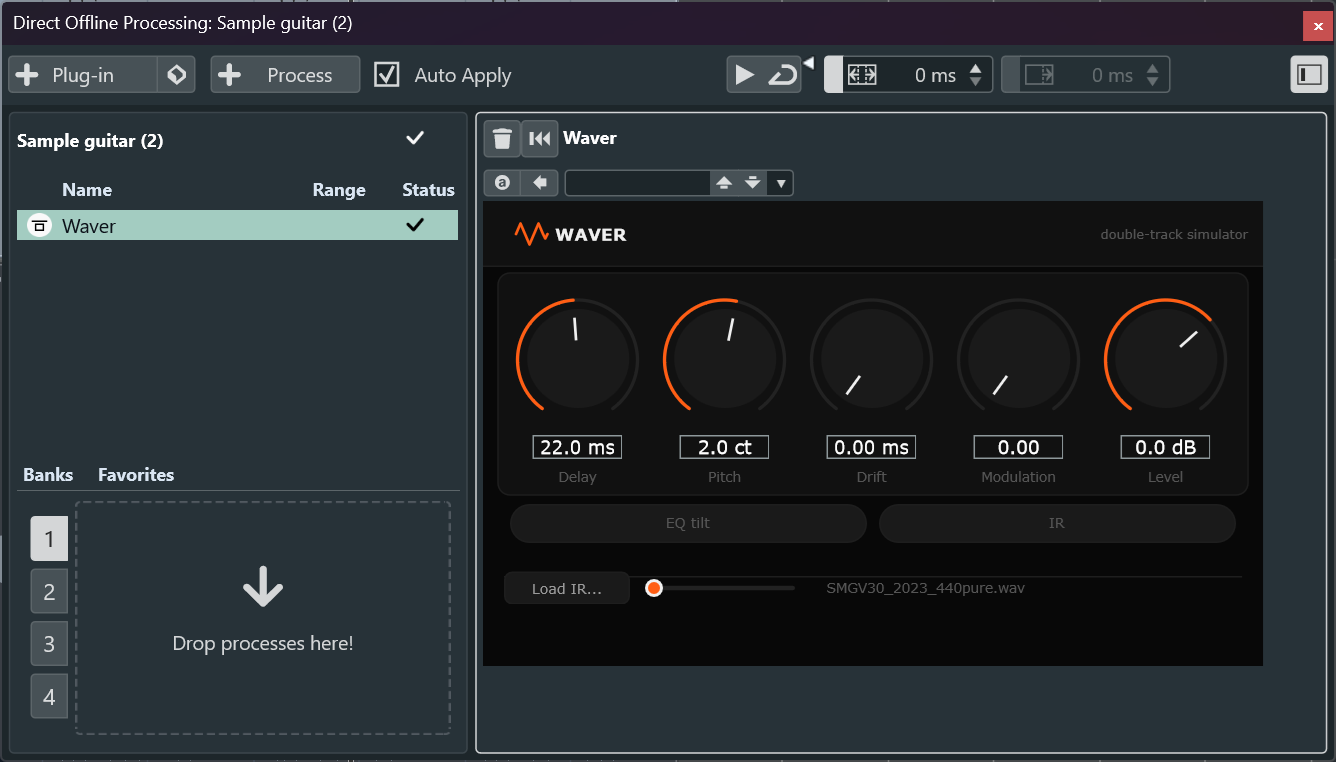Click the Status column header
This screenshot has width=1336, height=762.
(x=428, y=190)
